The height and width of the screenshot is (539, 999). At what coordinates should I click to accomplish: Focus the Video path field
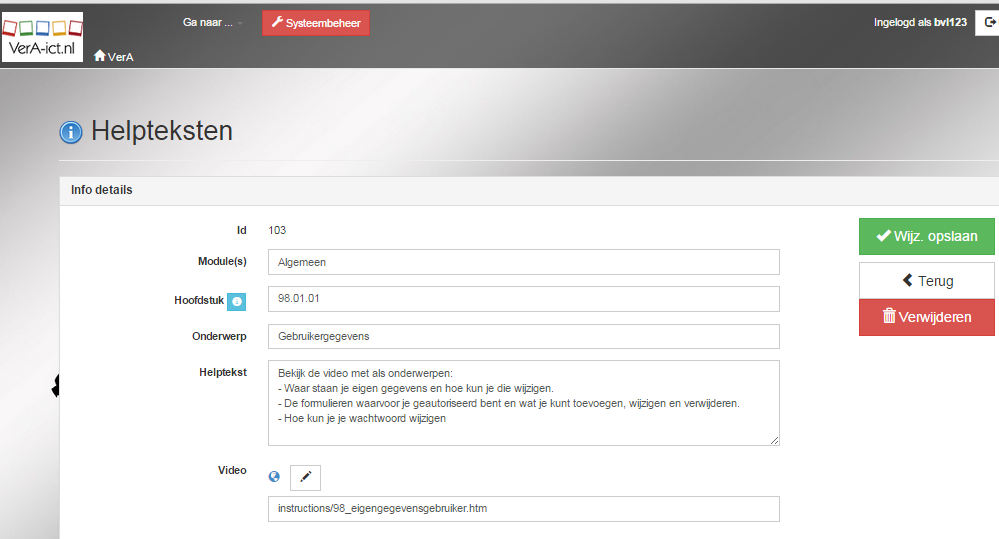click(x=524, y=509)
